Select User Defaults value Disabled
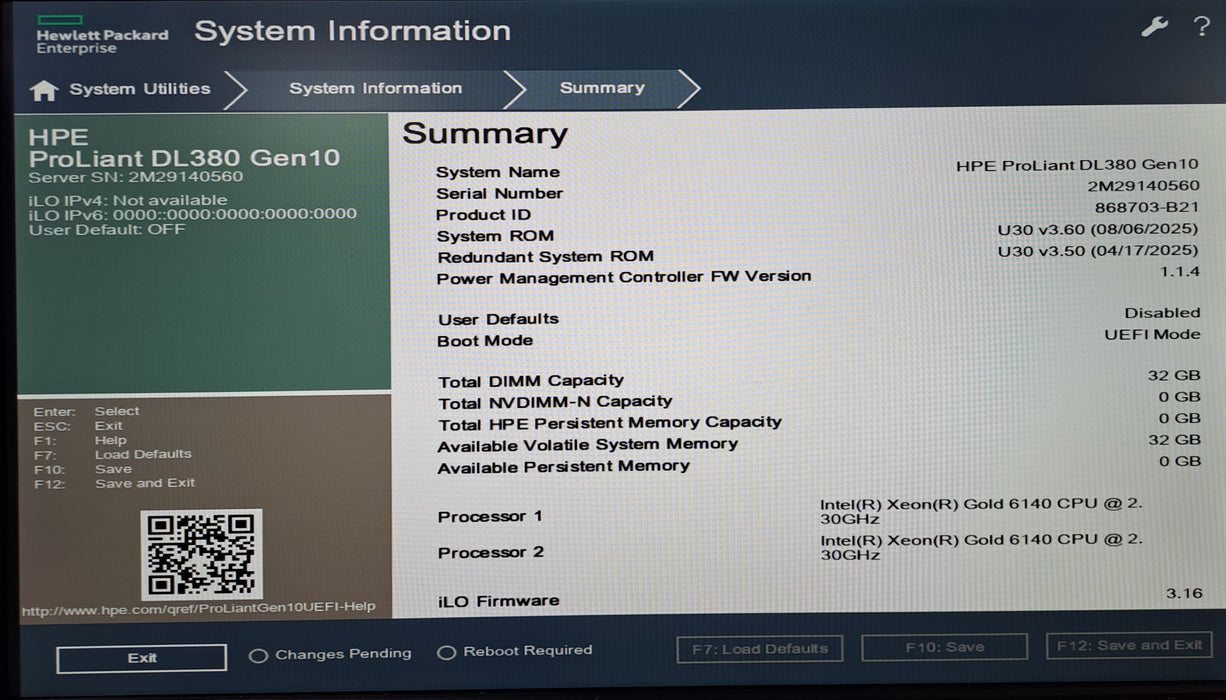 point(1162,313)
